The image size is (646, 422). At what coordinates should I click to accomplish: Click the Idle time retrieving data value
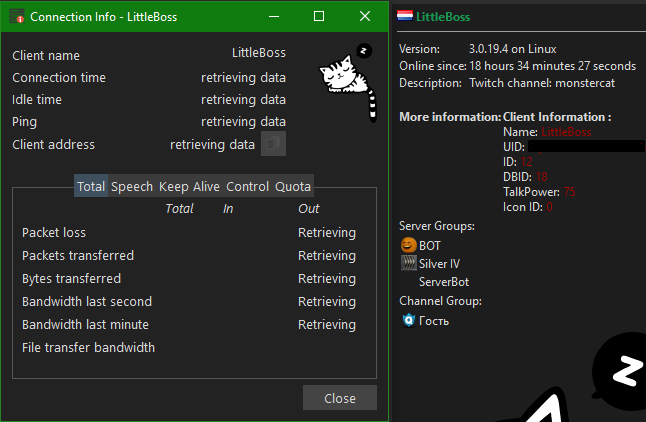click(243, 99)
